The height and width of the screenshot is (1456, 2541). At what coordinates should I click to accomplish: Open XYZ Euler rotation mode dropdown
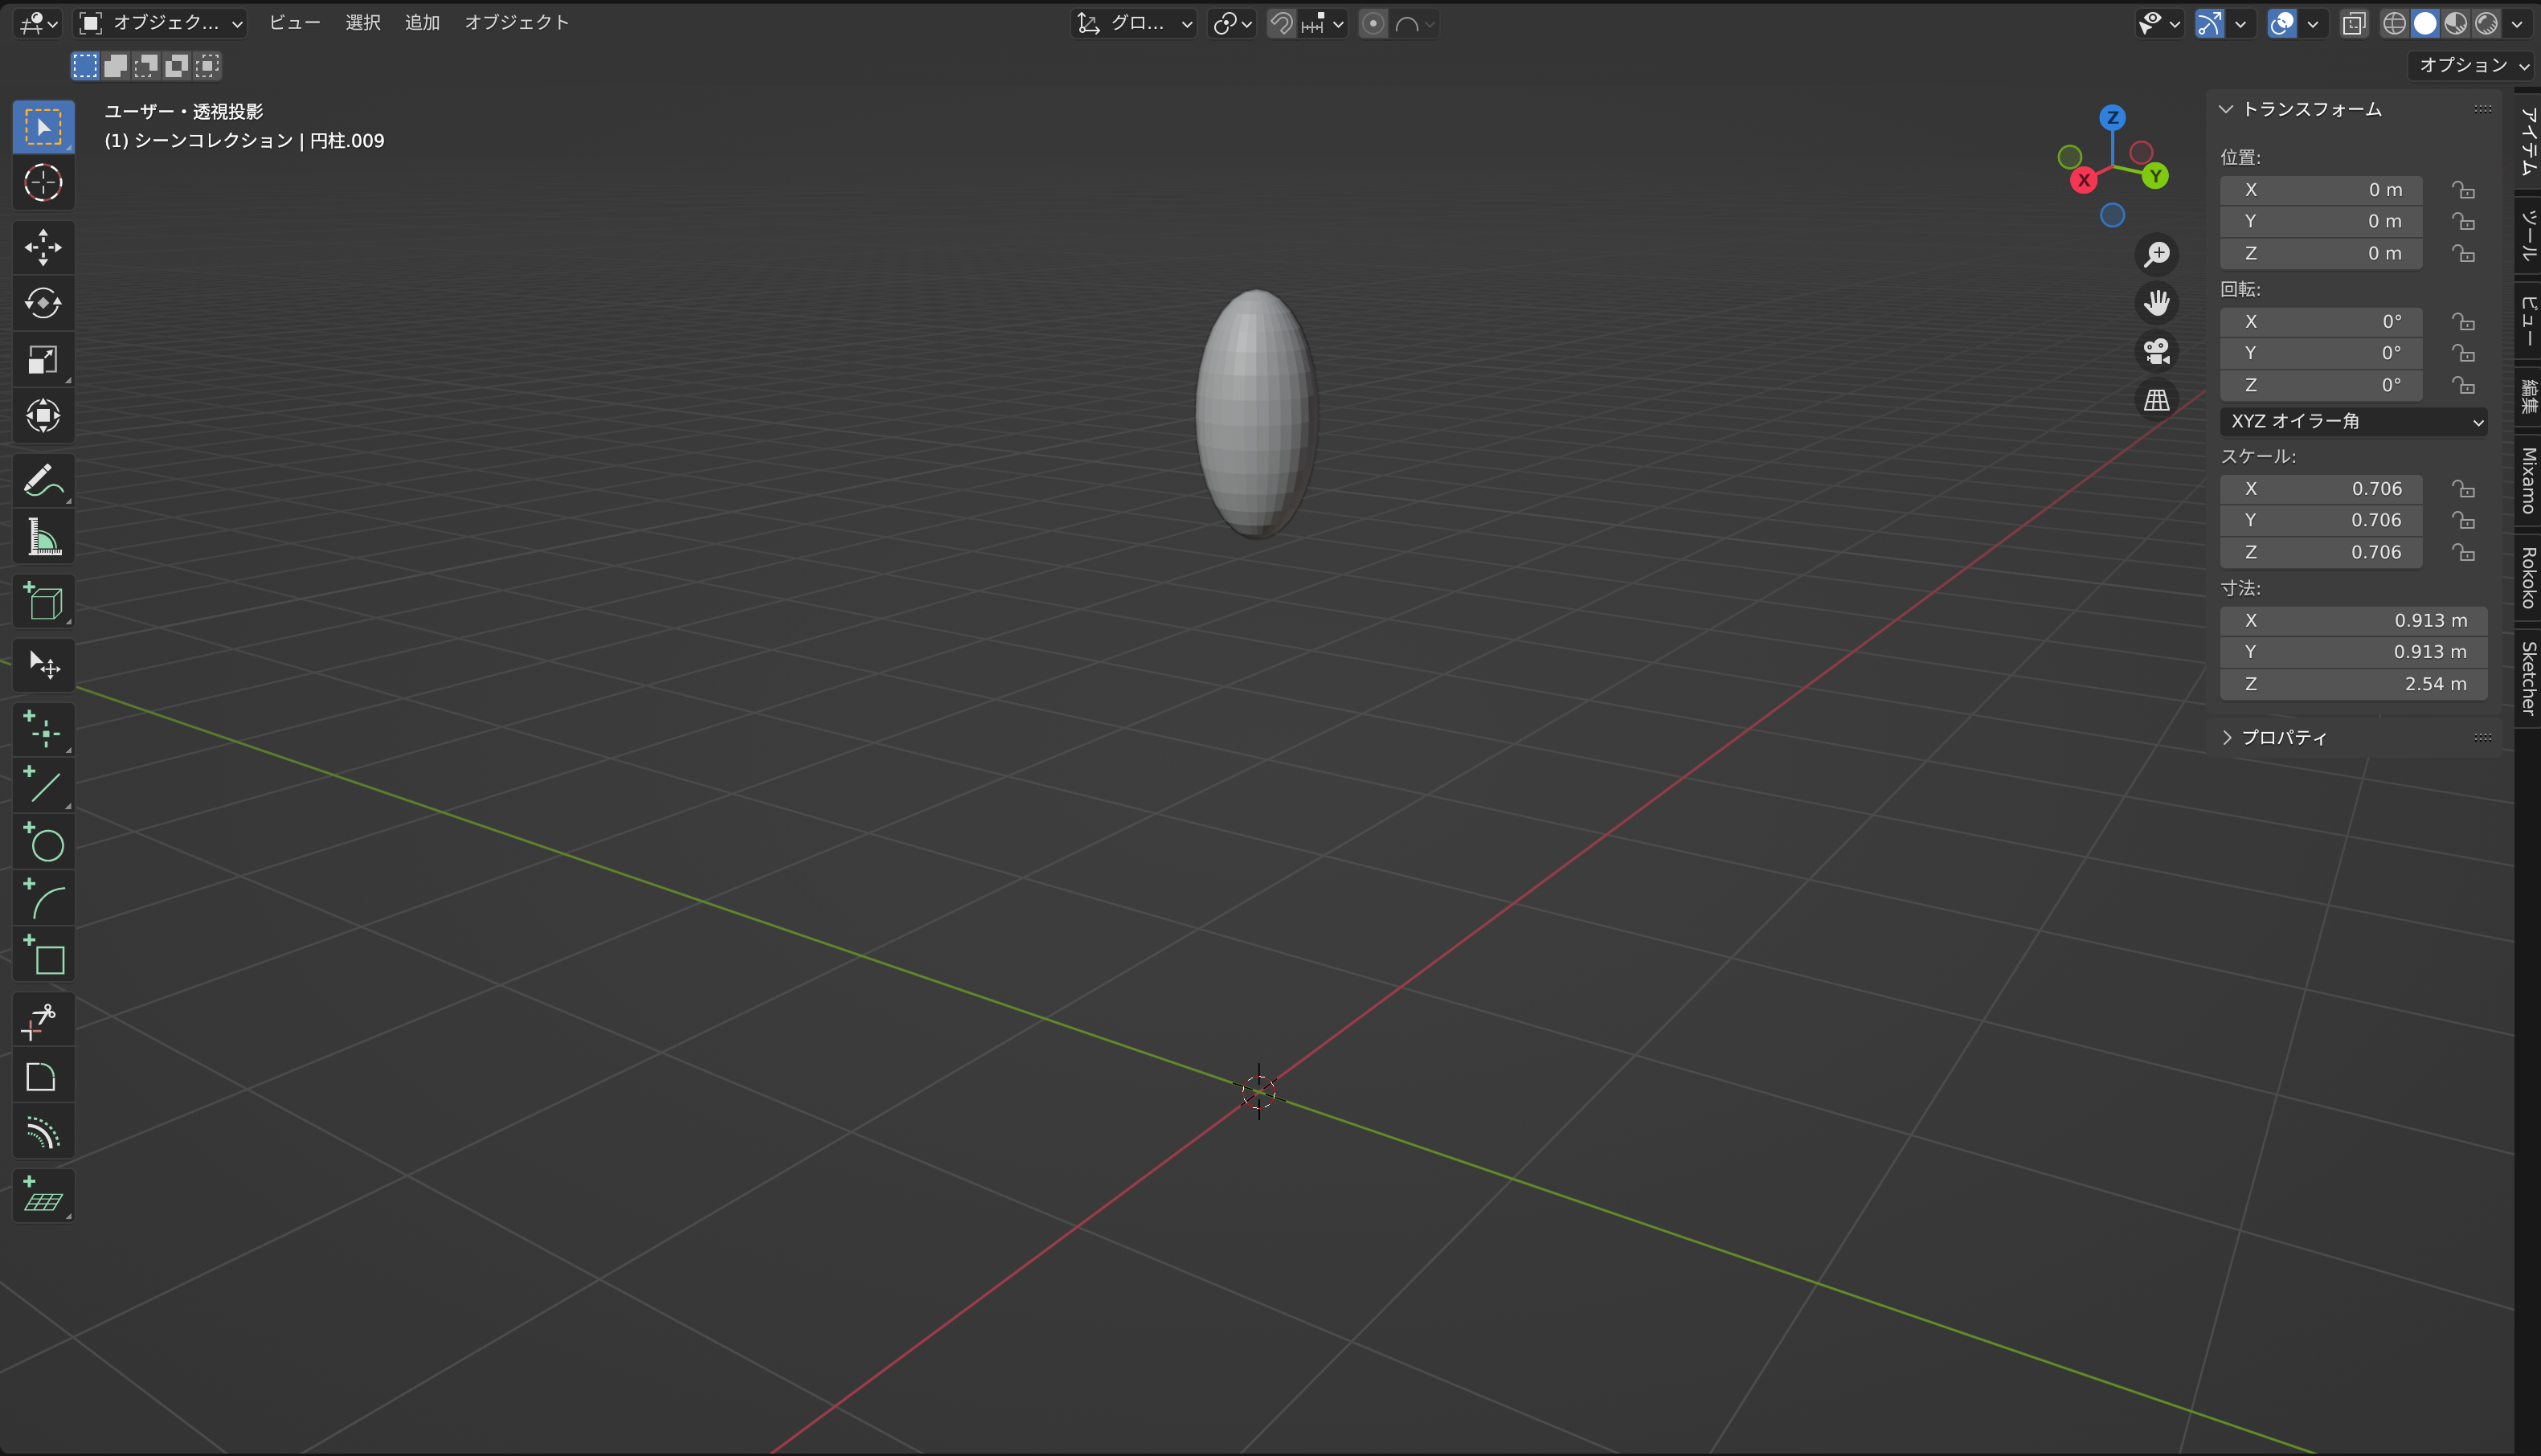2353,421
